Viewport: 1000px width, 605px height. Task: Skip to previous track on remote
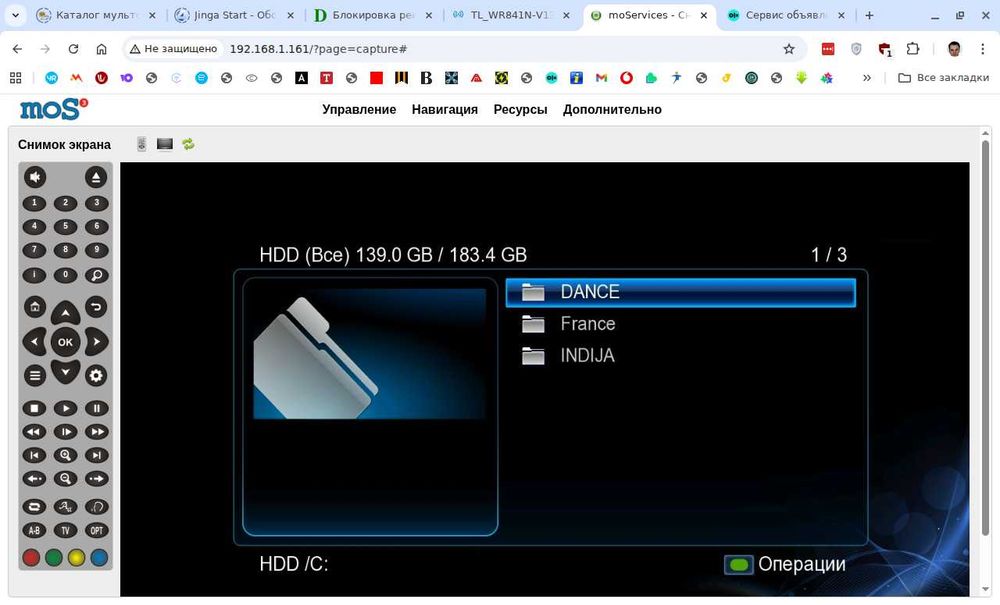pyautogui.click(x=34, y=455)
